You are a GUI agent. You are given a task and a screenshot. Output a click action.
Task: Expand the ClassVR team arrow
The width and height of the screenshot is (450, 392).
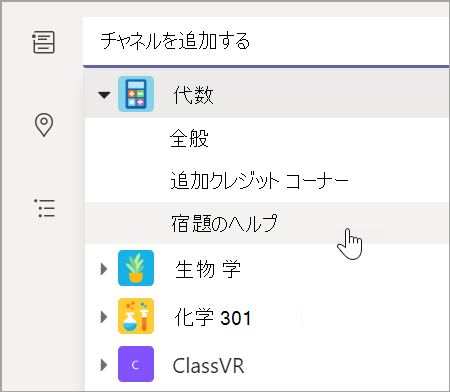pyautogui.click(x=104, y=365)
